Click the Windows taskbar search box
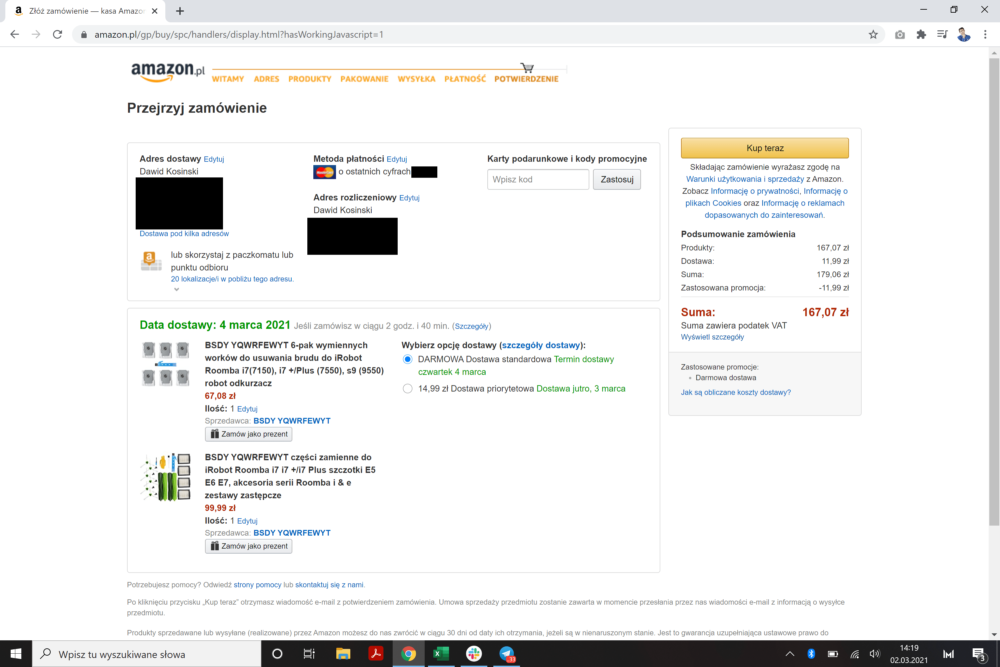Screen dimensions: 1000x667 click(147, 654)
